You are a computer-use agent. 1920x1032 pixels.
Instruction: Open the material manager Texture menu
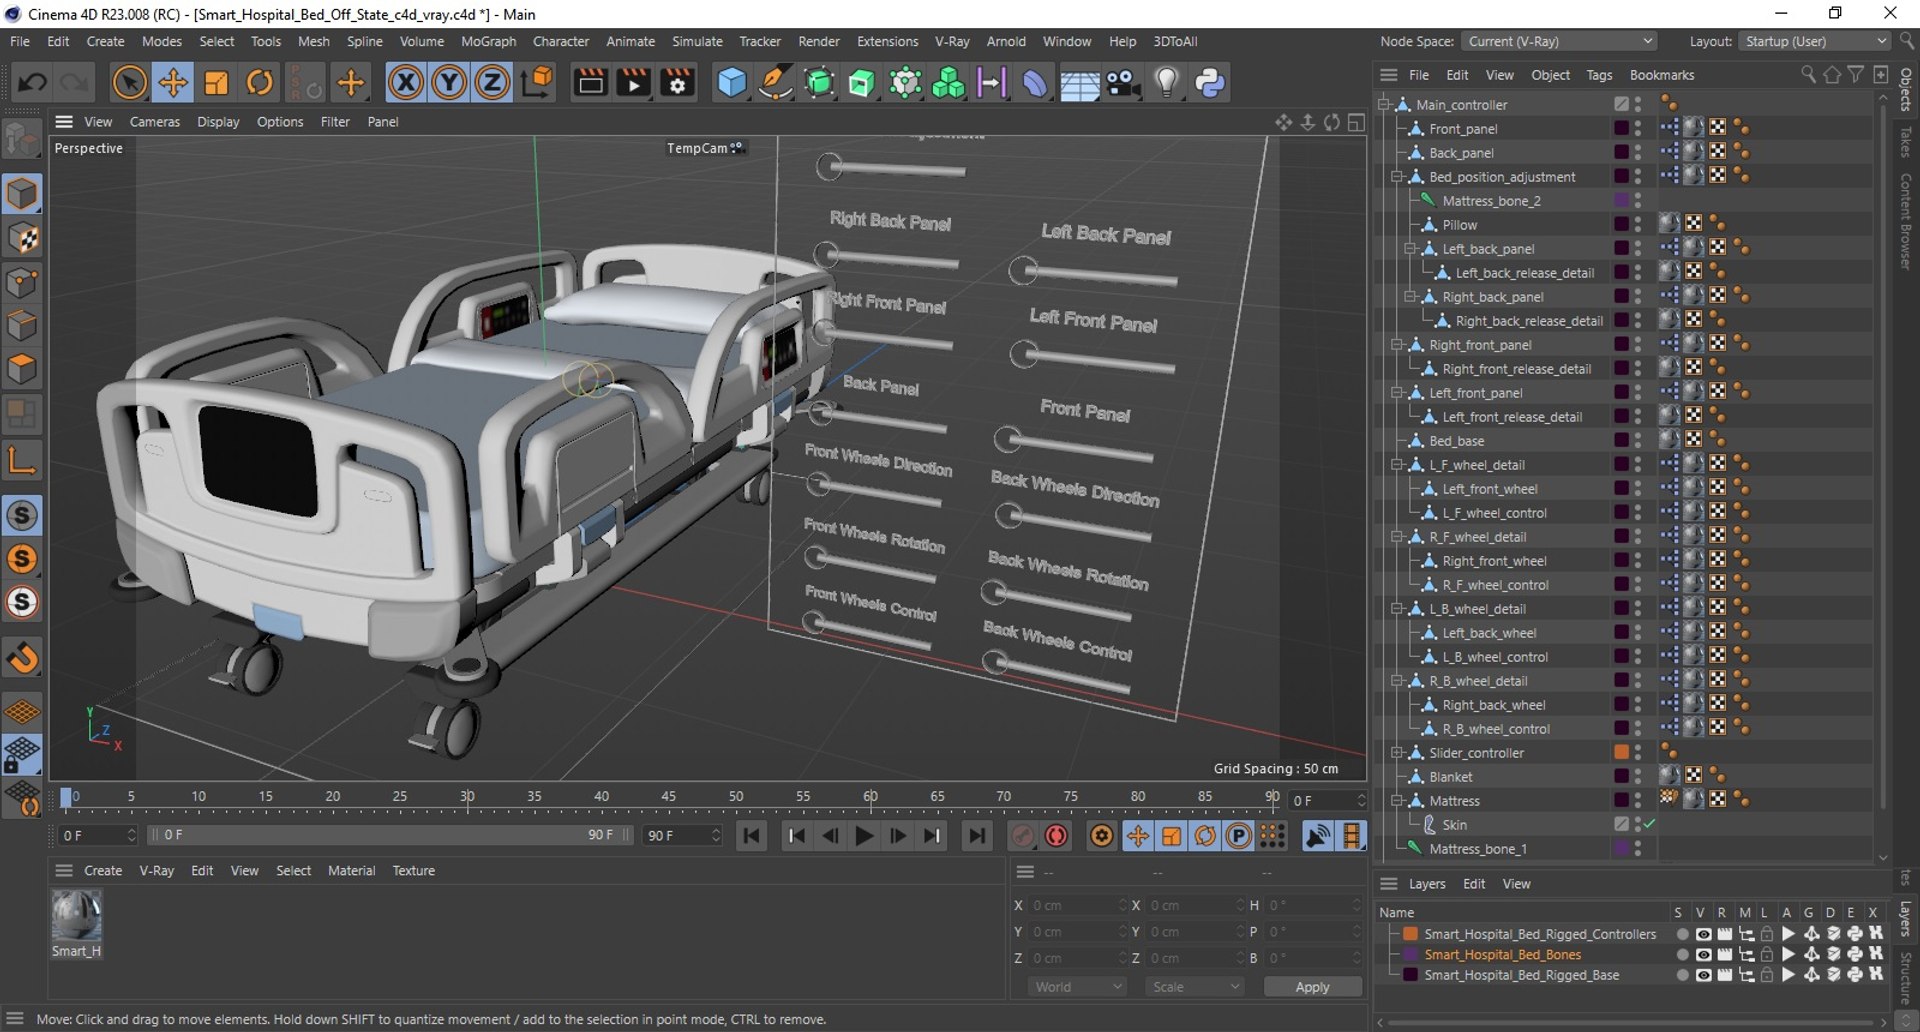(x=413, y=871)
